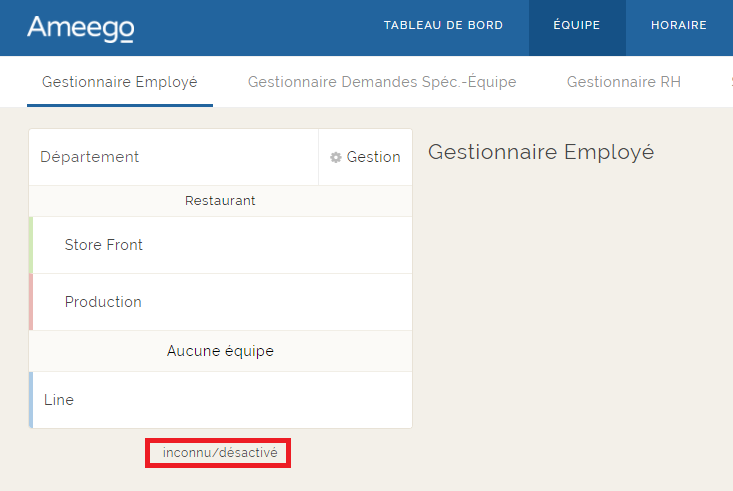The height and width of the screenshot is (491, 733).
Task: Click the Gestionnaire Employé page heading
Action: click(x=540, y=152)
